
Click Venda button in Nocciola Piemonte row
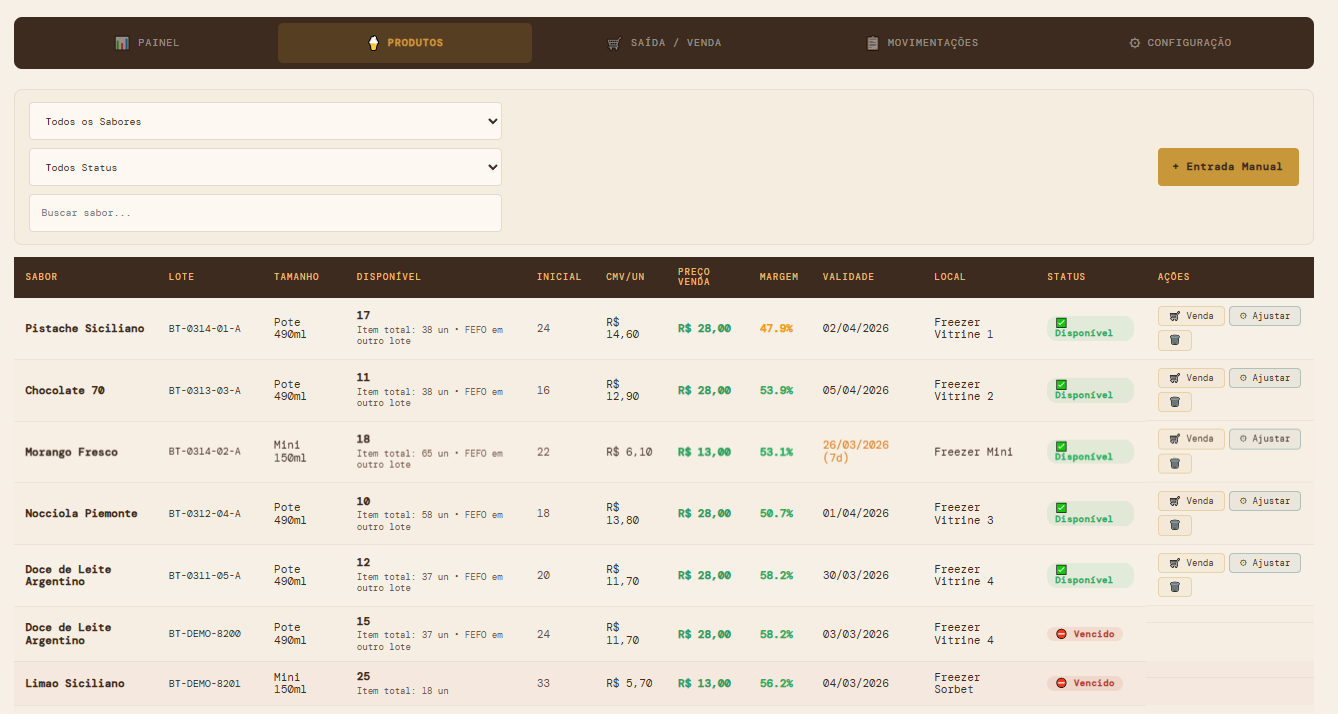[x=1190, y=501]
